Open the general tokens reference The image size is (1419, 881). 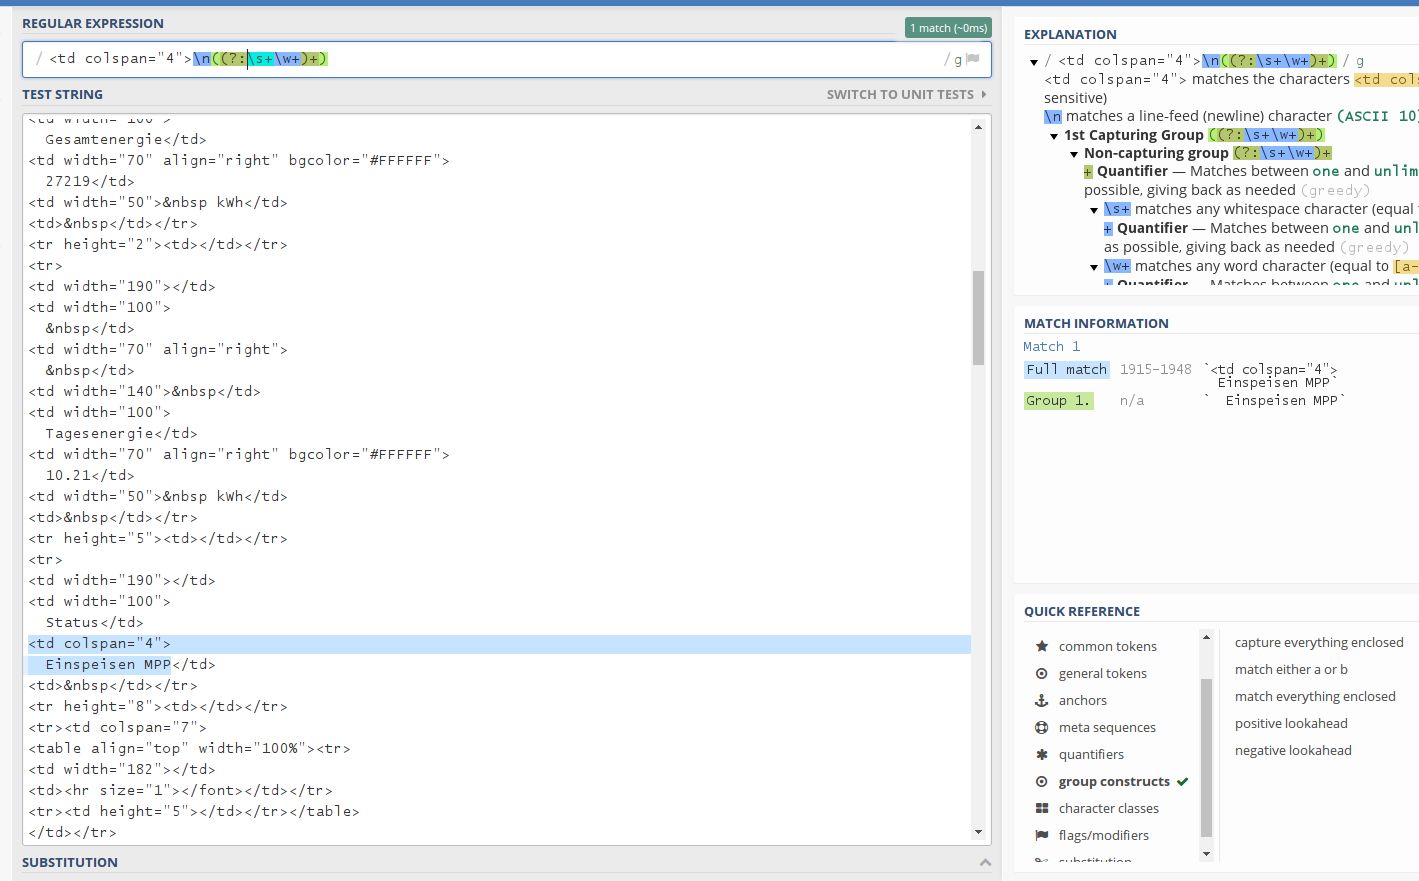coord(1103,673)
